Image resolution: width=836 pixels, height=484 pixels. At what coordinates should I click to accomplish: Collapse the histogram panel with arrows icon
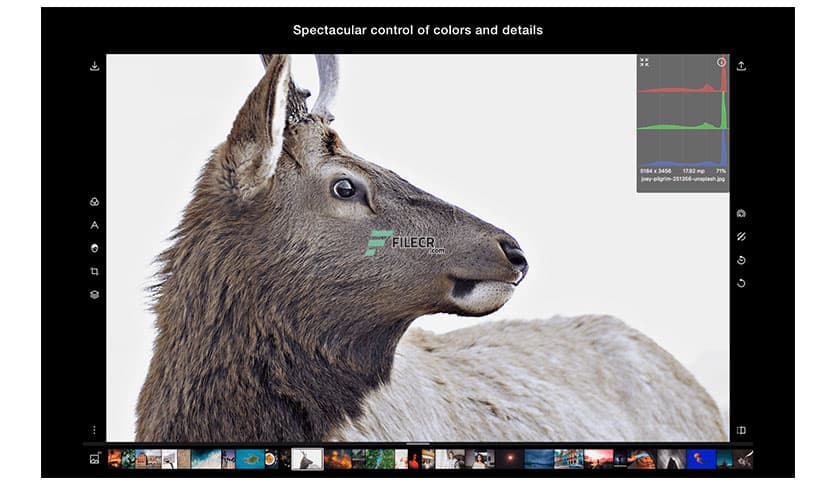[x=644, y=62]
